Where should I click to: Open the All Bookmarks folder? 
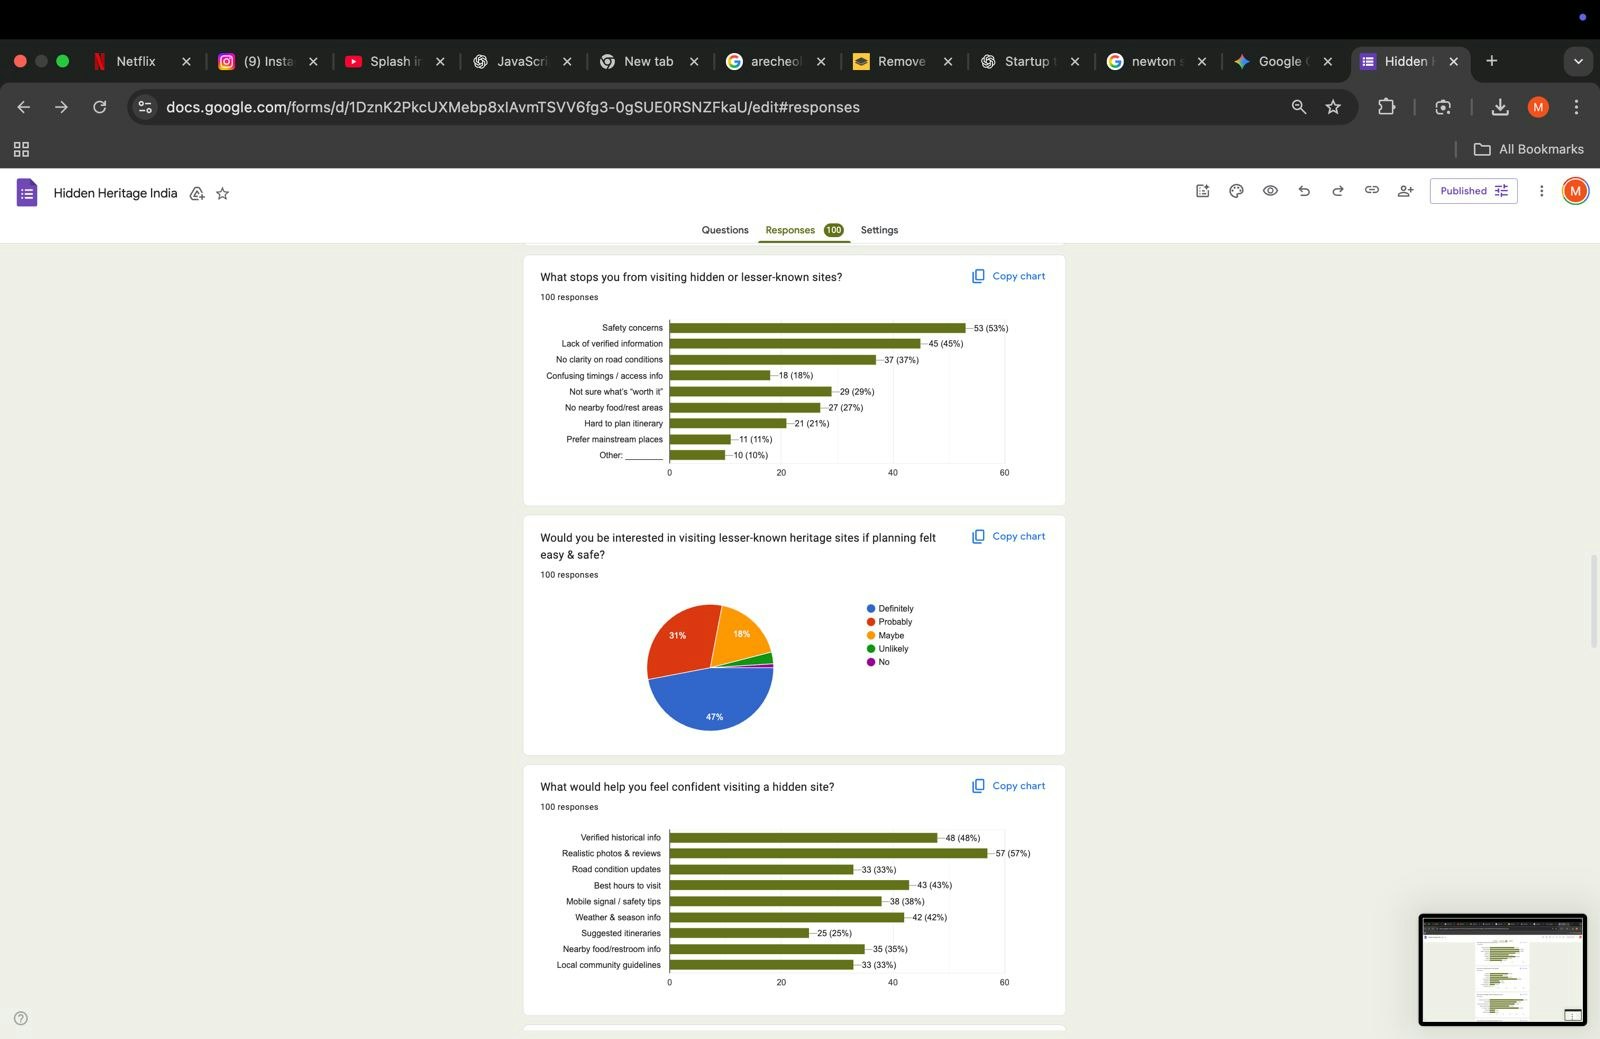coord(1529,149)
